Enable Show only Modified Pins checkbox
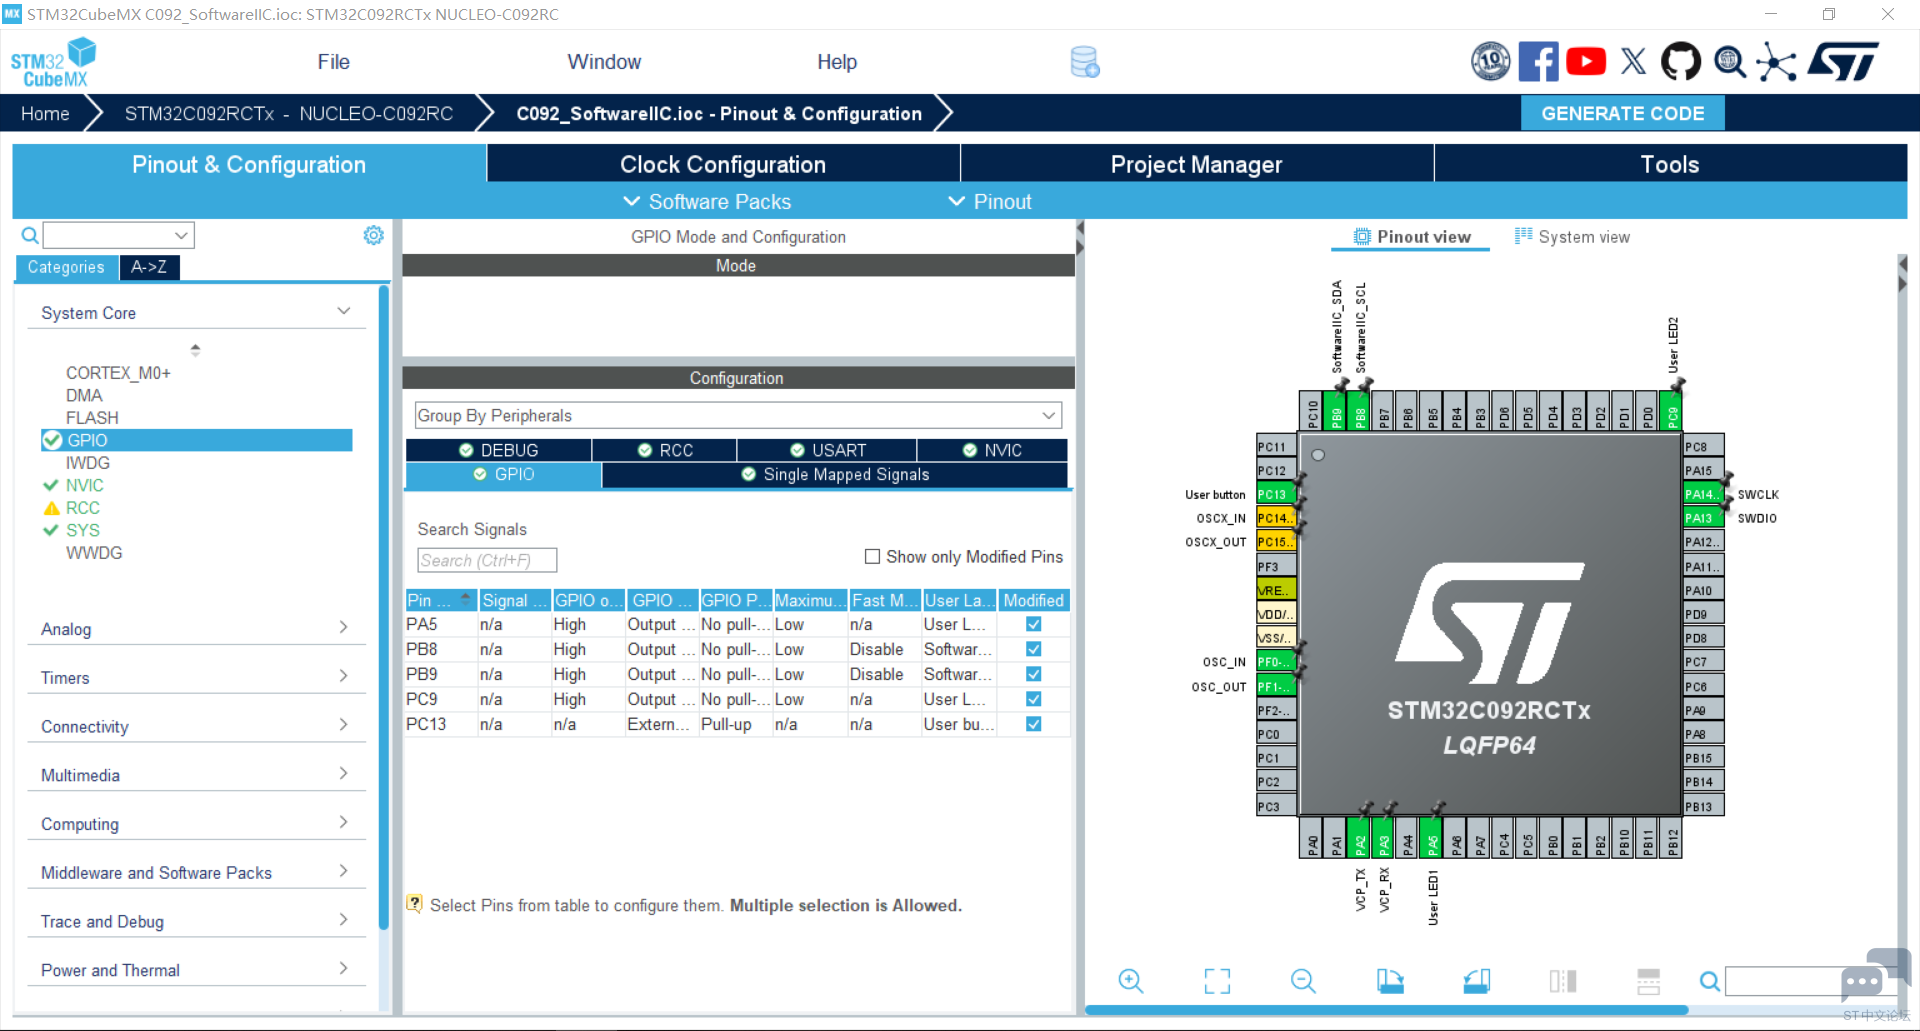Screen dimensions: 1920x1031 tap(872, 557)
